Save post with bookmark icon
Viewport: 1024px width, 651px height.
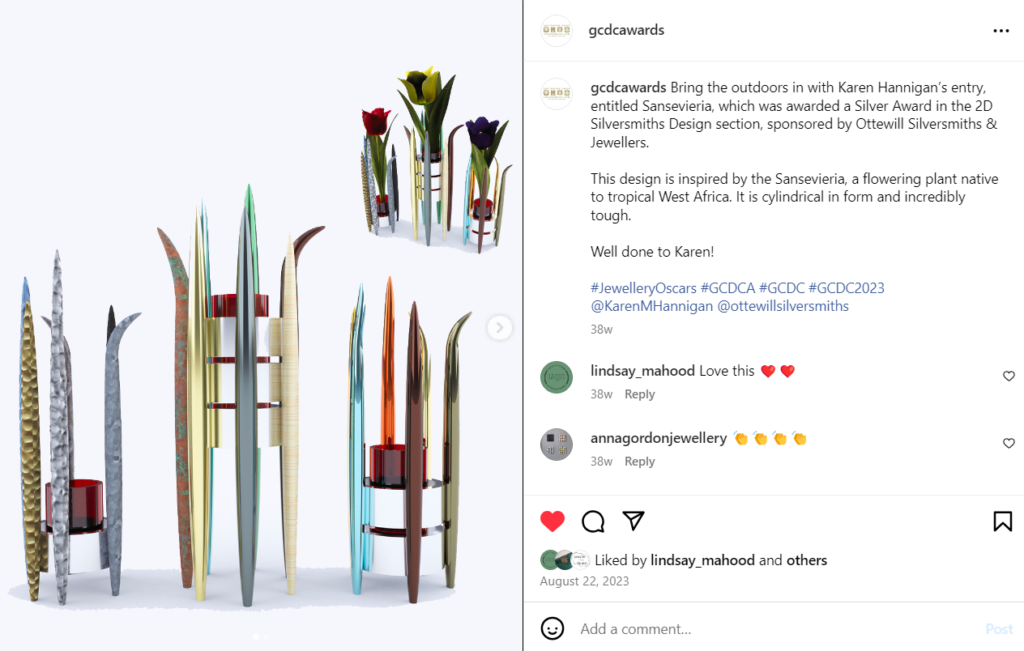coord(1002,521)
